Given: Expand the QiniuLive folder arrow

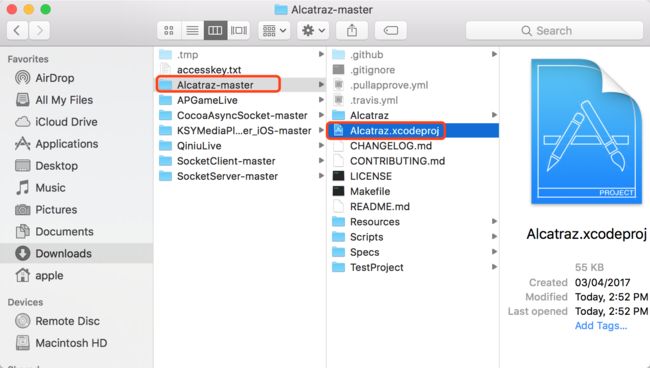Looking at the screenshot, I should click(321, 145).
